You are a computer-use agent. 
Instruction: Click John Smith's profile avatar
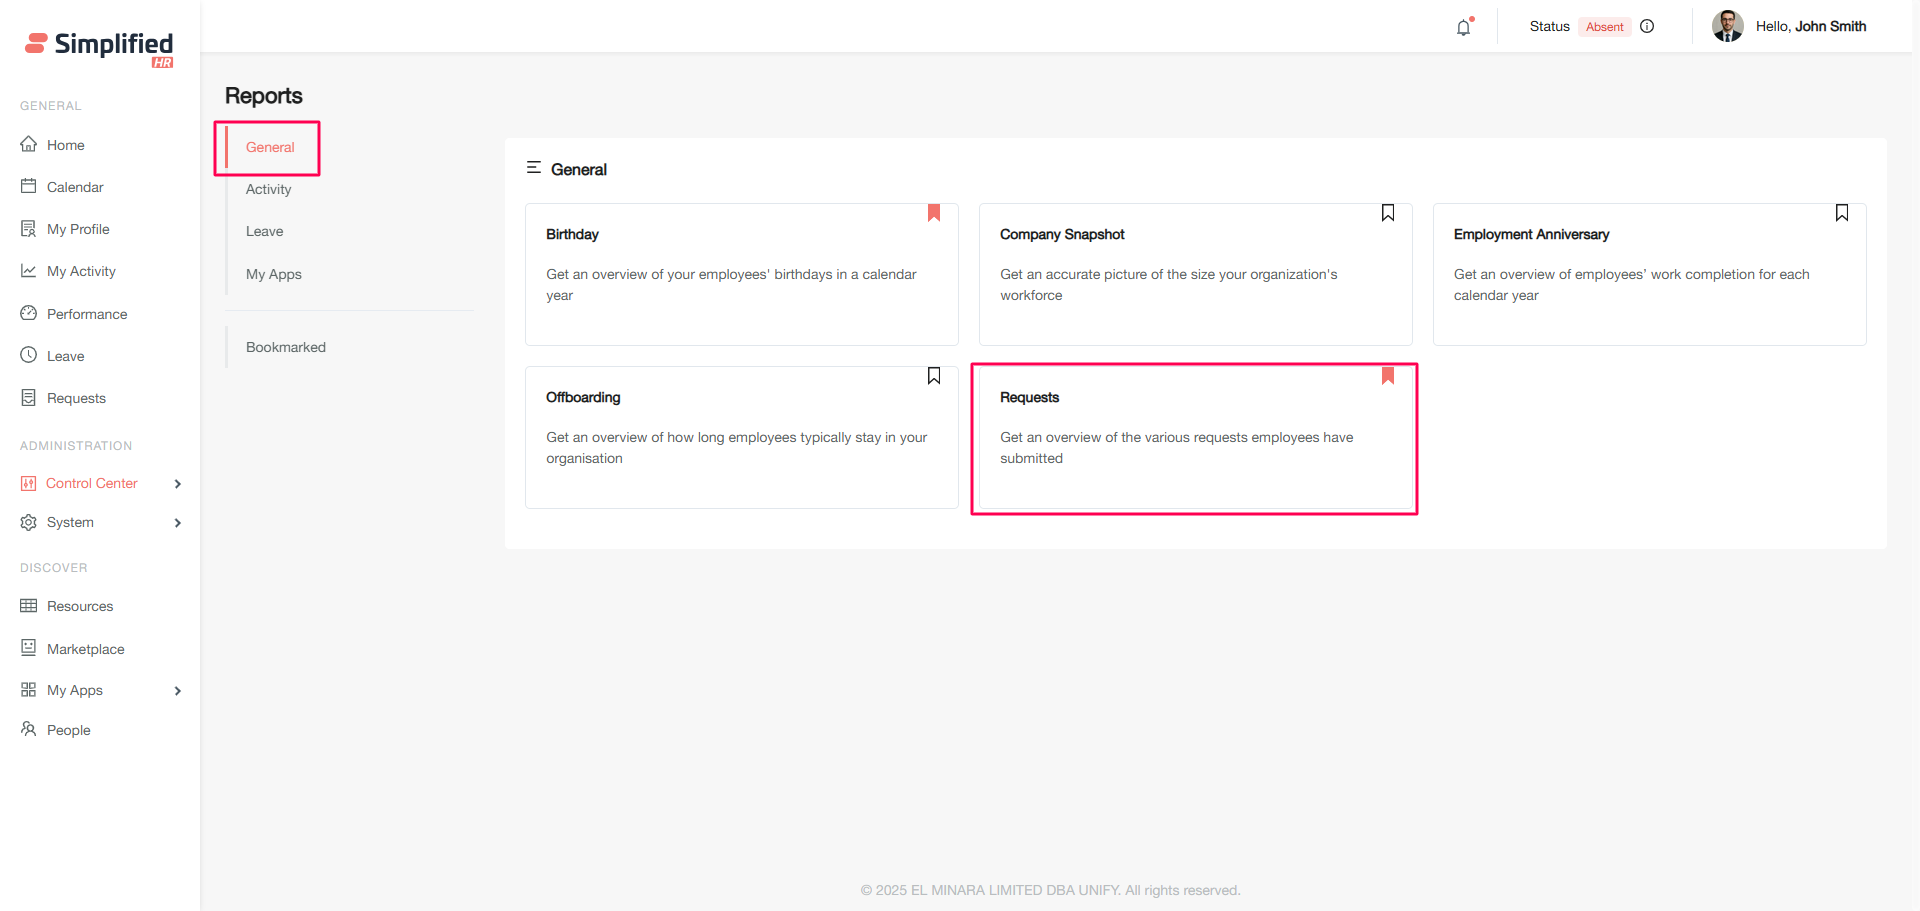pyautogui.click(x=1727, y=27)
